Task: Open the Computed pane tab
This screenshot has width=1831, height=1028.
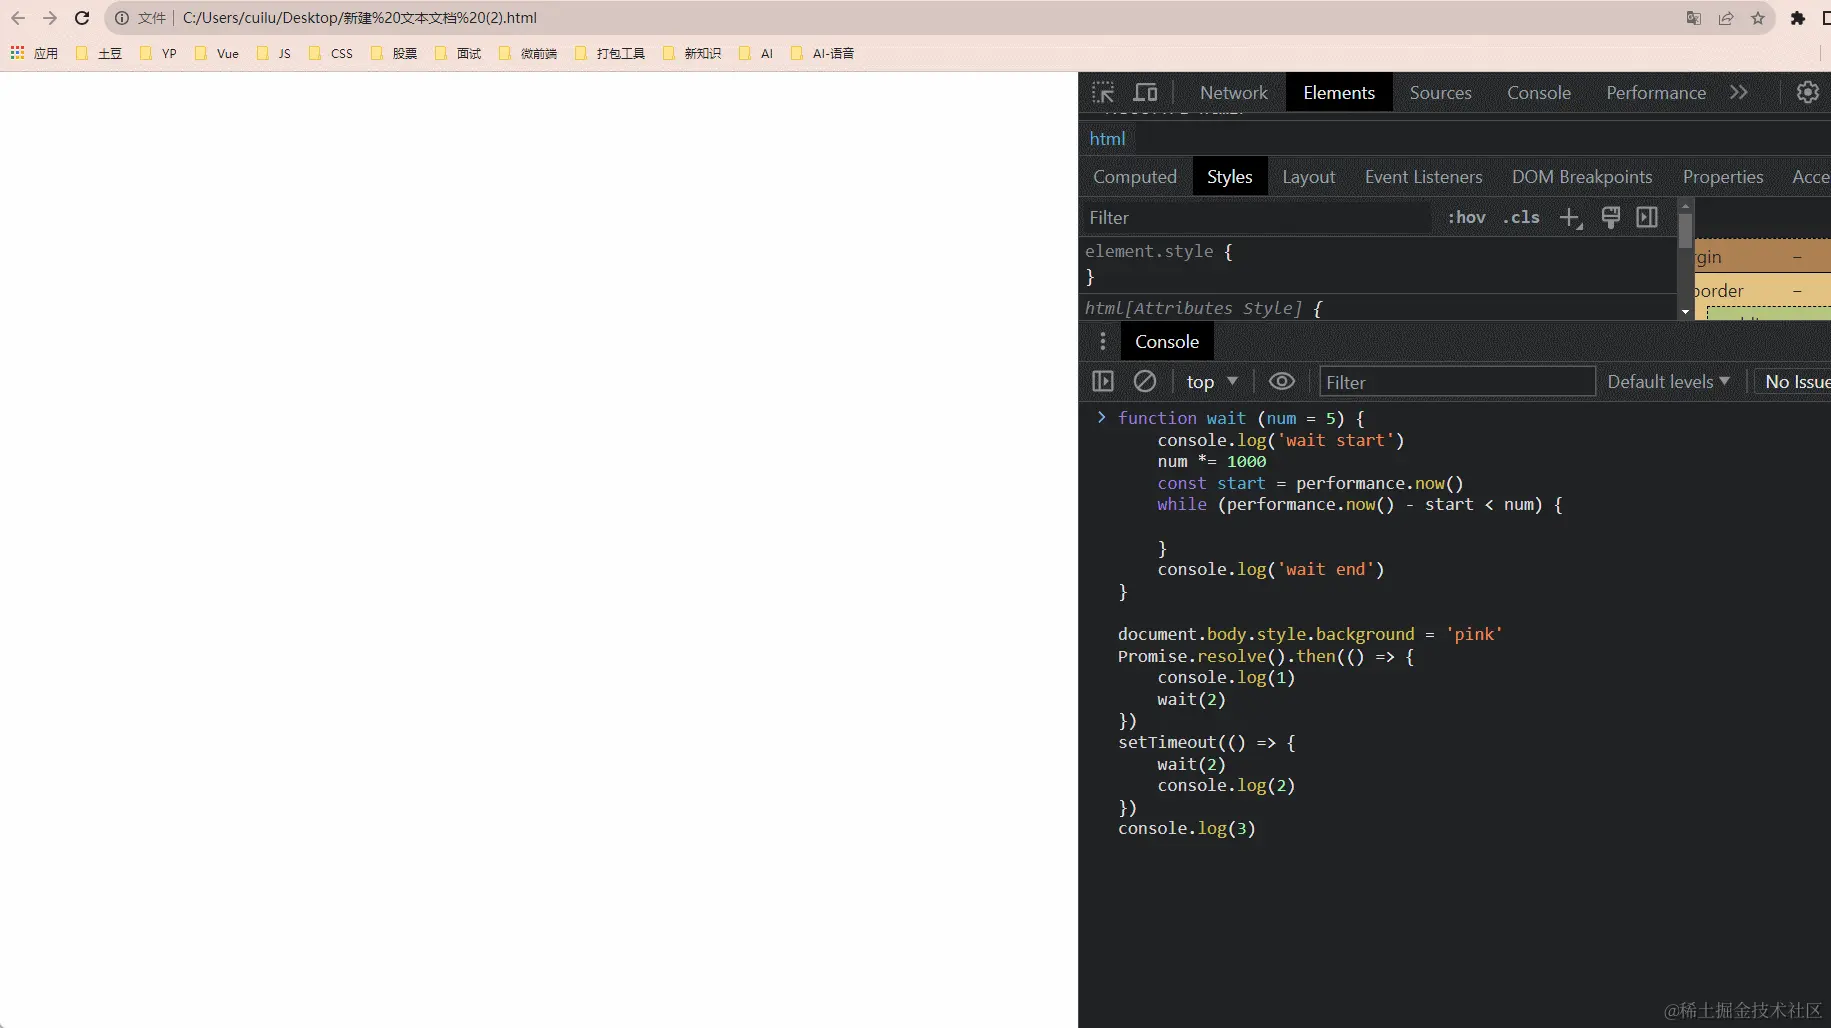Action: pyautogui.click(x=1135, y=176)
